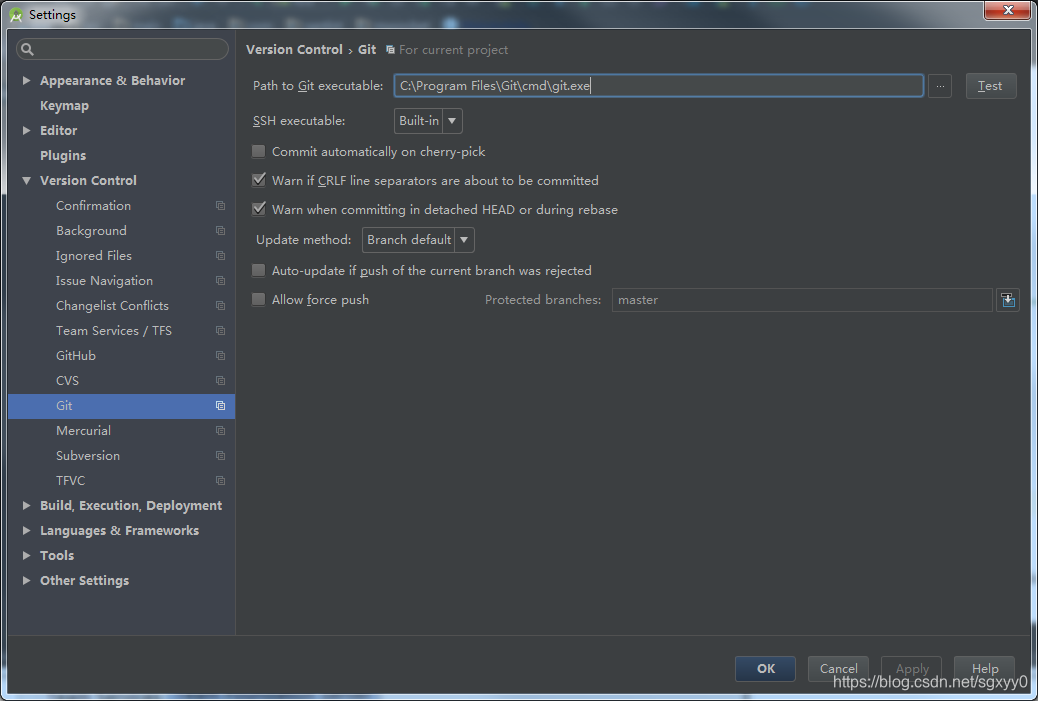Expand Appearance & Behavior section
This screenshot has width=1038, height=701.
pyautogui.click(x=26, y=80)
